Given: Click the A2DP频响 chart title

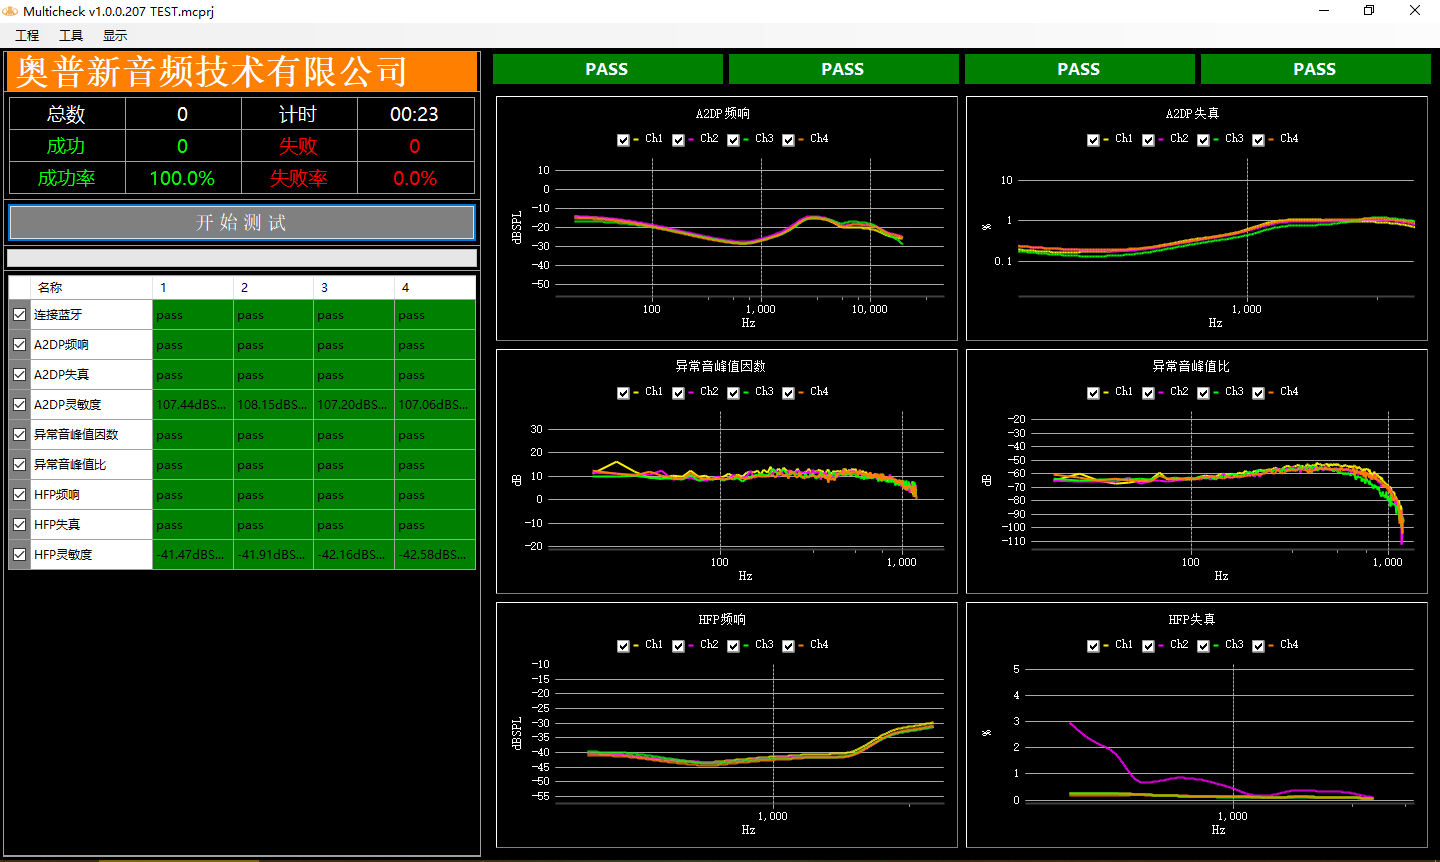Looking at the screenshot, I should (x=723, y=114).
